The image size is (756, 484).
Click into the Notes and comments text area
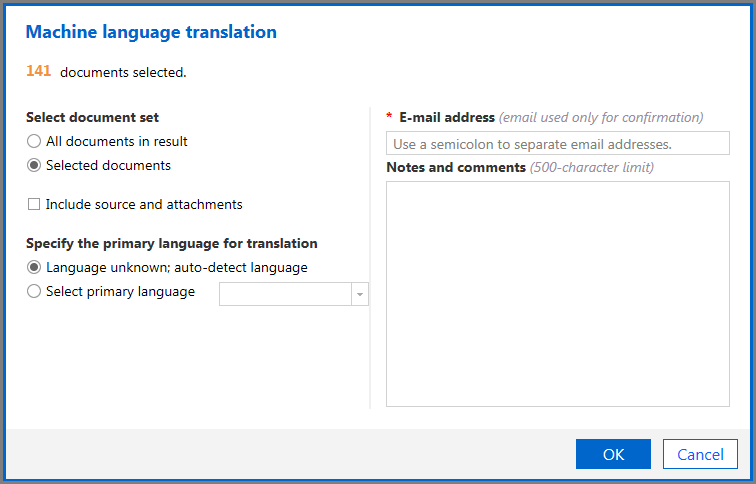(558, 294)
